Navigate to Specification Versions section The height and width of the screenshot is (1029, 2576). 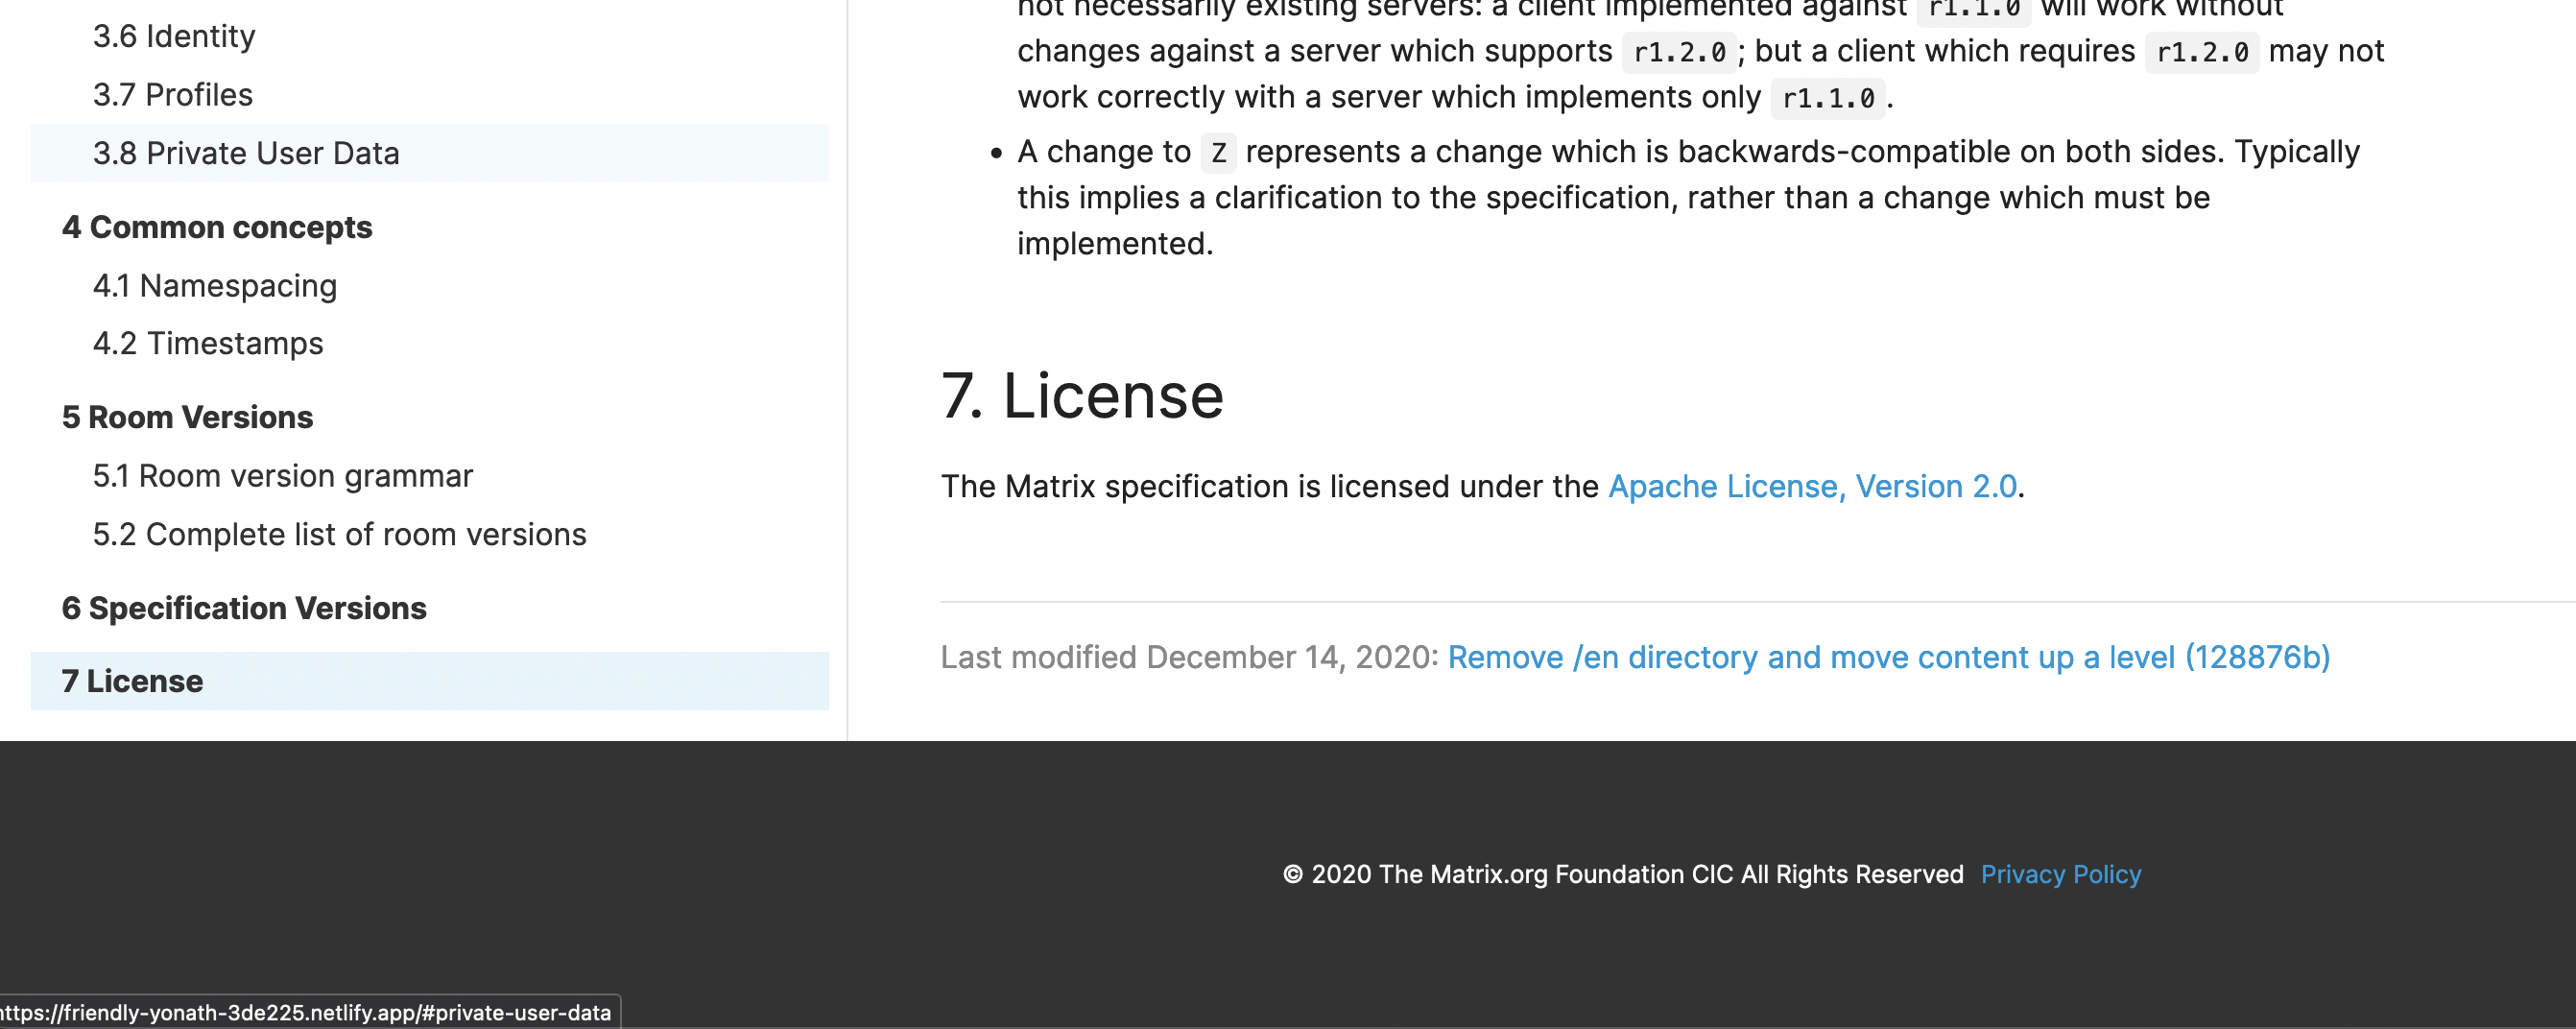click(245, 607)
